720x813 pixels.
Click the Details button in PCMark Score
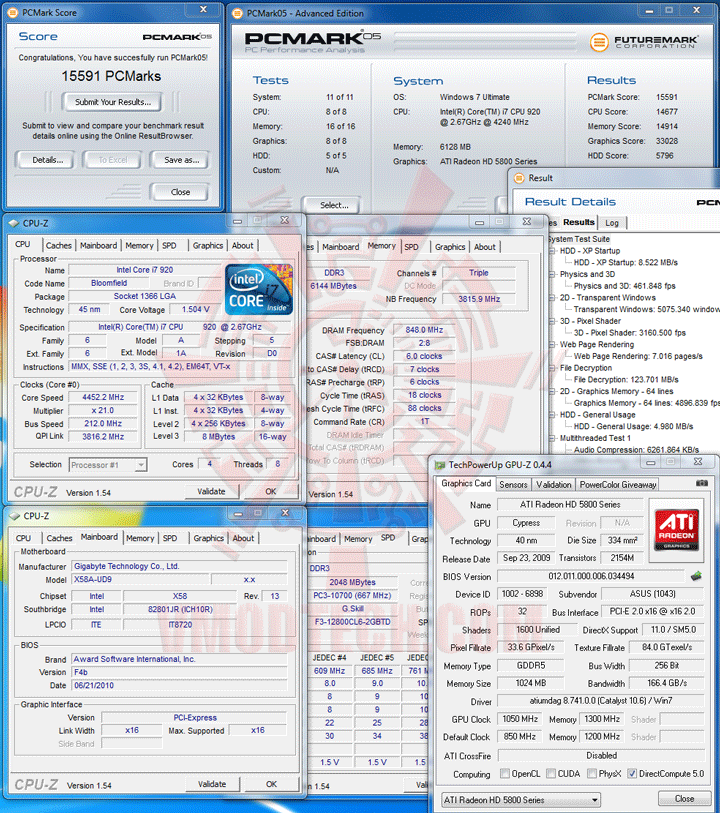pos(47,160)
